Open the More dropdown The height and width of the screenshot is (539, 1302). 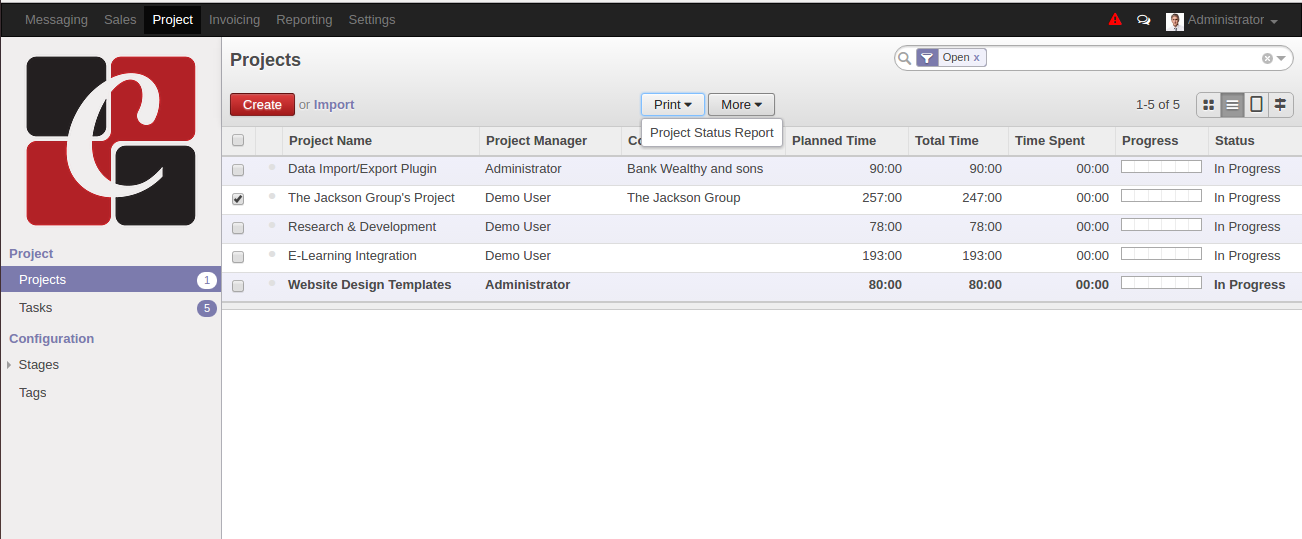[741, 105]
